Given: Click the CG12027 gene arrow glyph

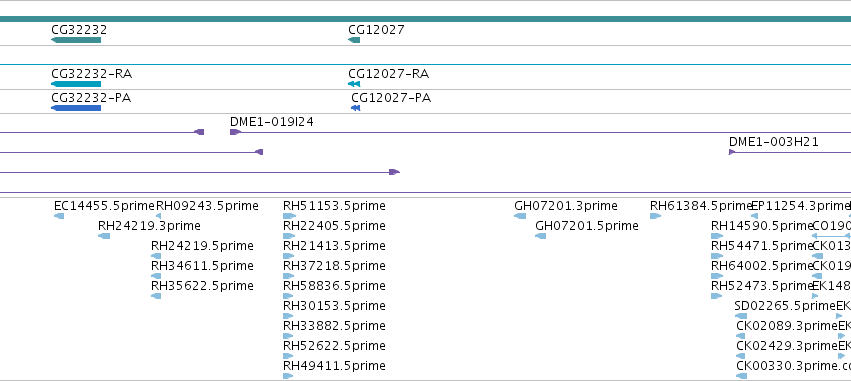Looking at the screenshot, I should pyautogui.click(x=354, y=40).
